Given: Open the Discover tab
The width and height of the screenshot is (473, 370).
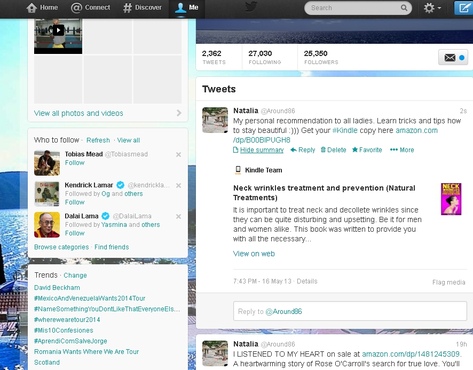Looking at the screenshot, I should pyautogui.click(x=142, y=8).
